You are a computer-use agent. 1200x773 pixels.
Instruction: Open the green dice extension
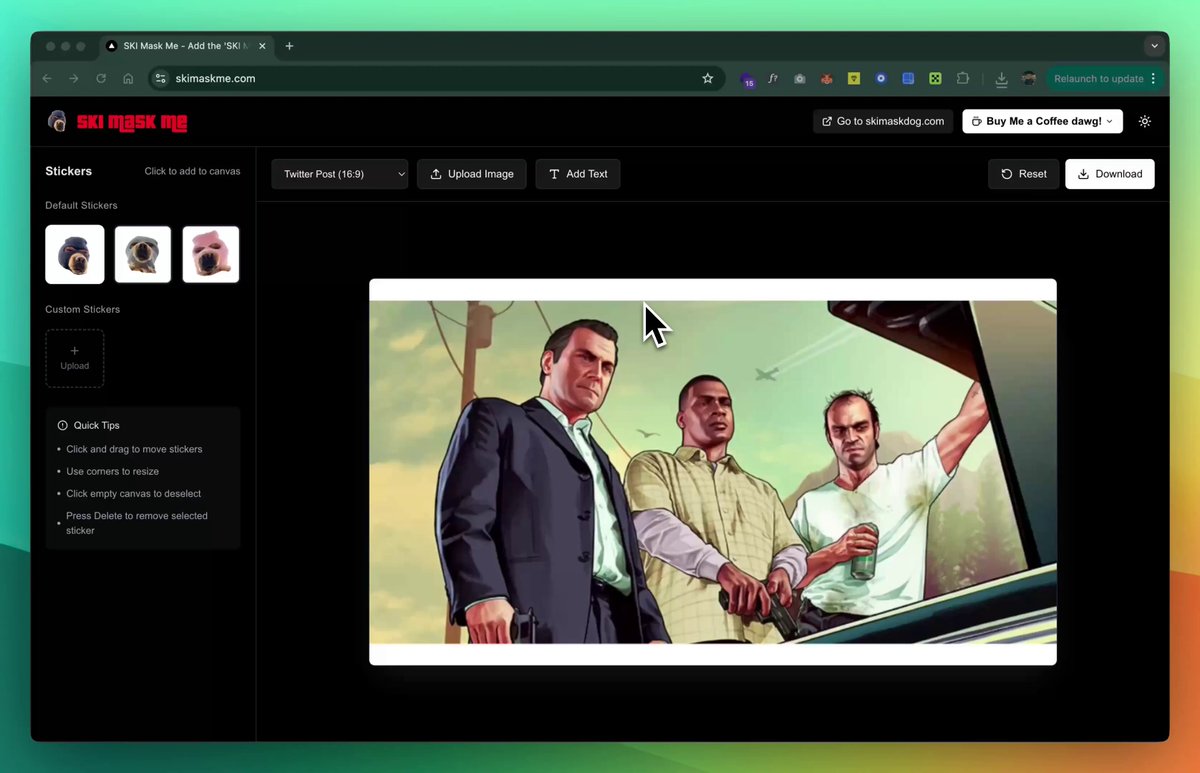(935, 78)
